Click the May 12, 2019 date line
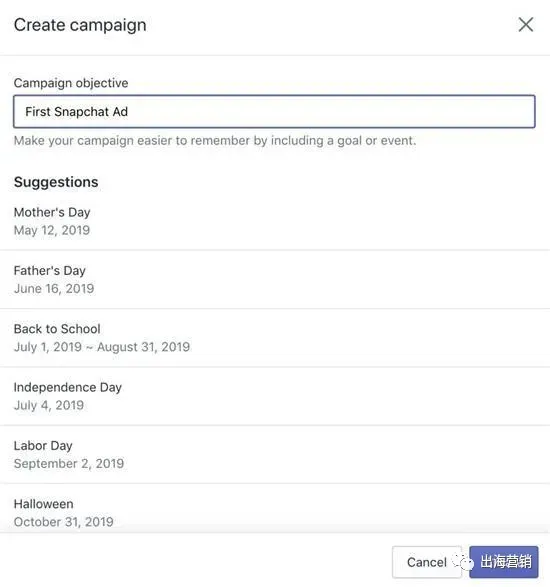 [52, 230]
